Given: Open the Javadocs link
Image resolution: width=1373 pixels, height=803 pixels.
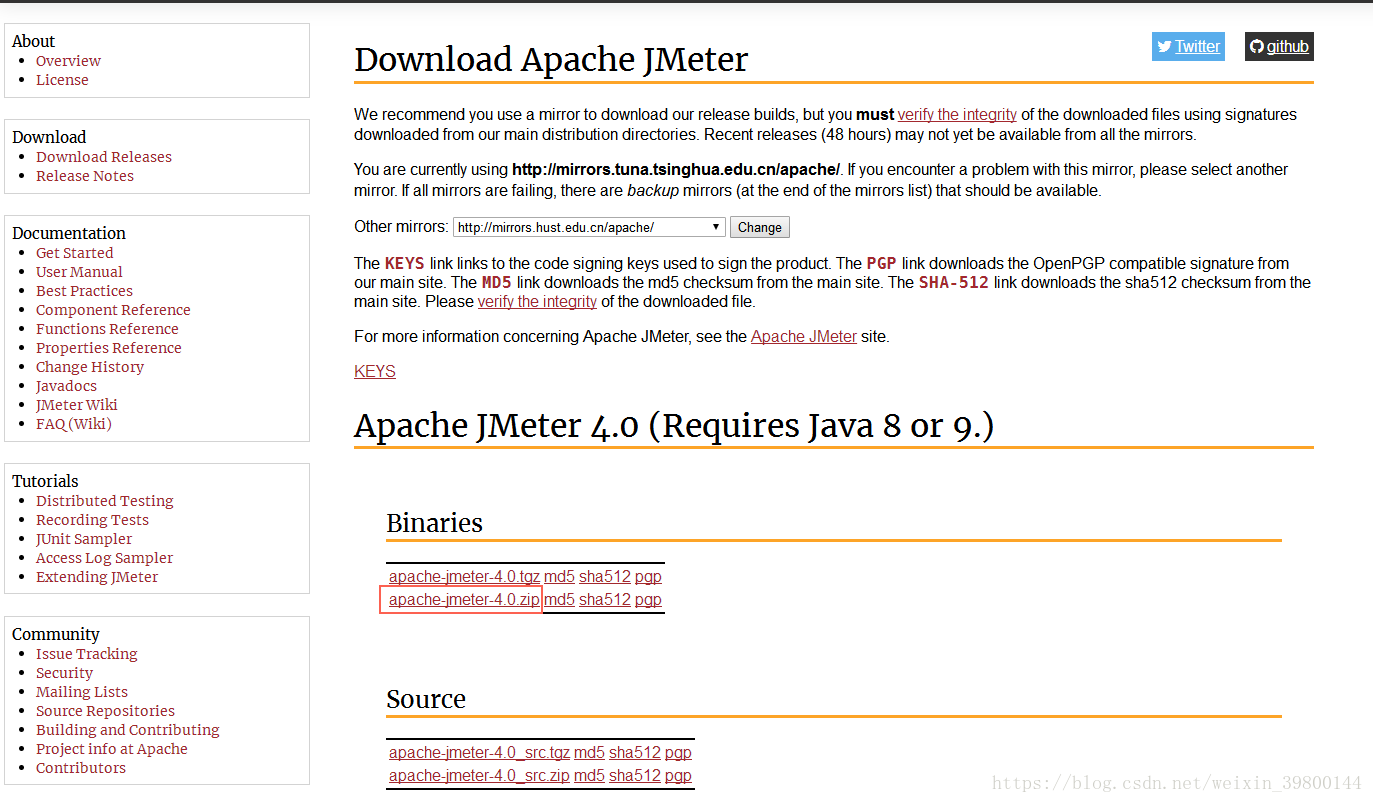Looking at the screenshot, I should (66, 386).
